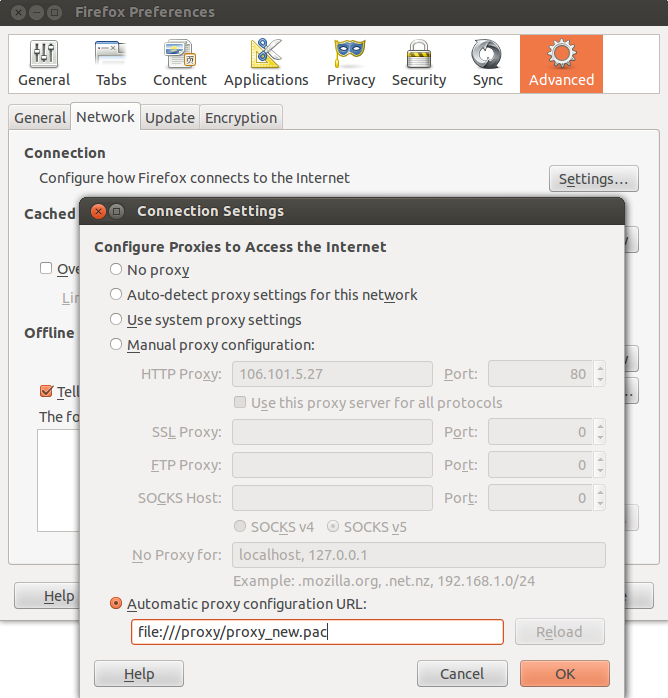Open the Security preferences pane
The image size is (668, 698).
(x=419, y=63)
